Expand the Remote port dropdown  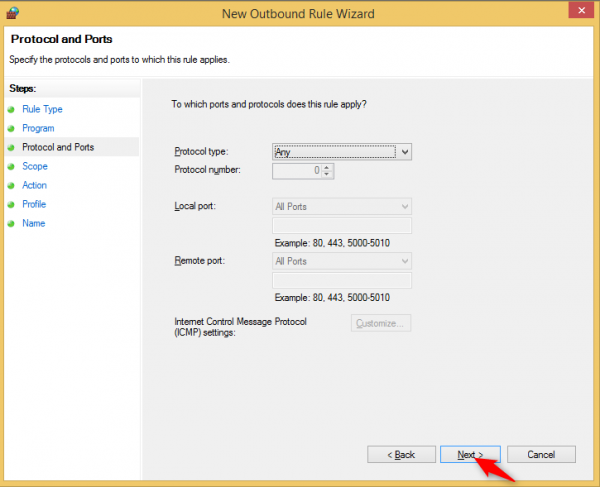point(342,260)
